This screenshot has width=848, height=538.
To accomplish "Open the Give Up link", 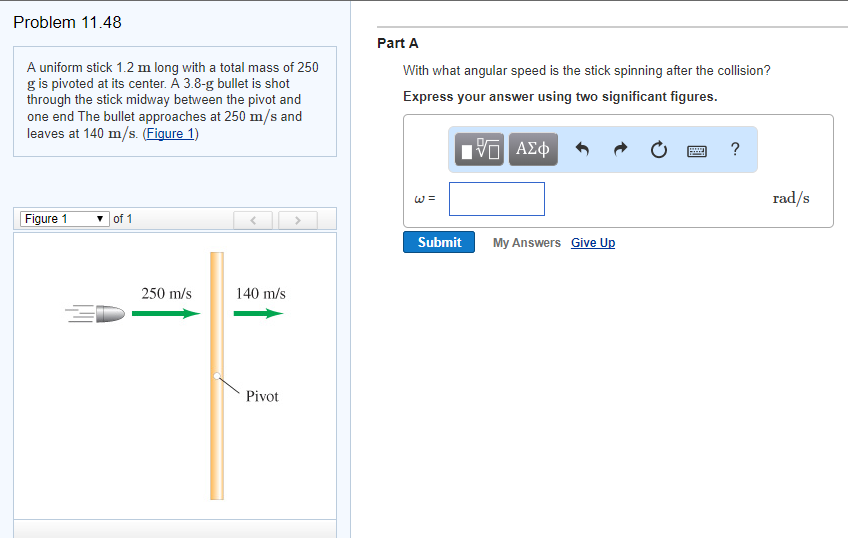I will coord(593,243).
